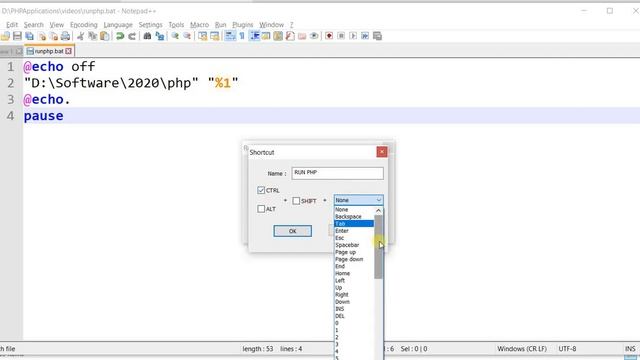Click the Save file toolbar icon

pyautogui.click(x=17, y=36)
